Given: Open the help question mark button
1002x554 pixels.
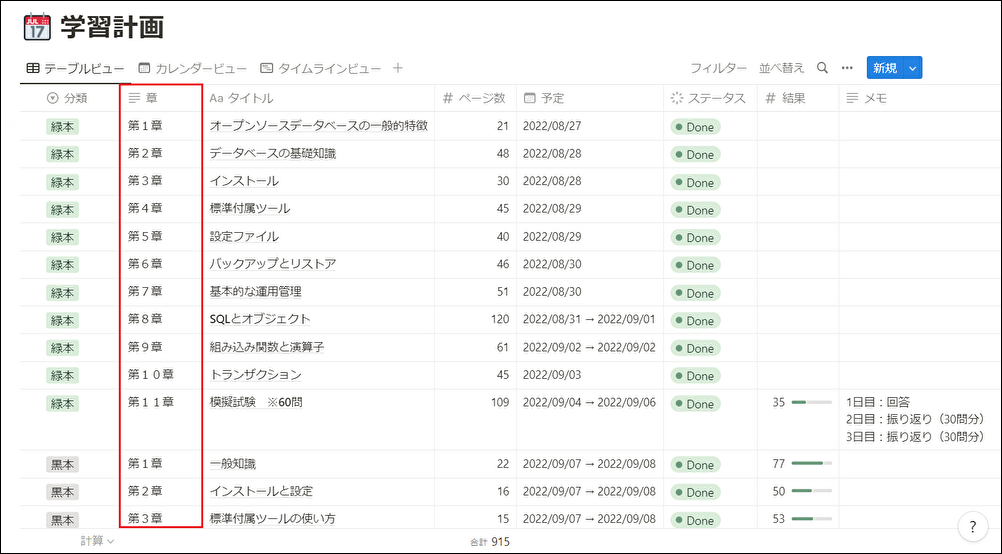Looking at the screenshot, I should (x=973, y=527).
